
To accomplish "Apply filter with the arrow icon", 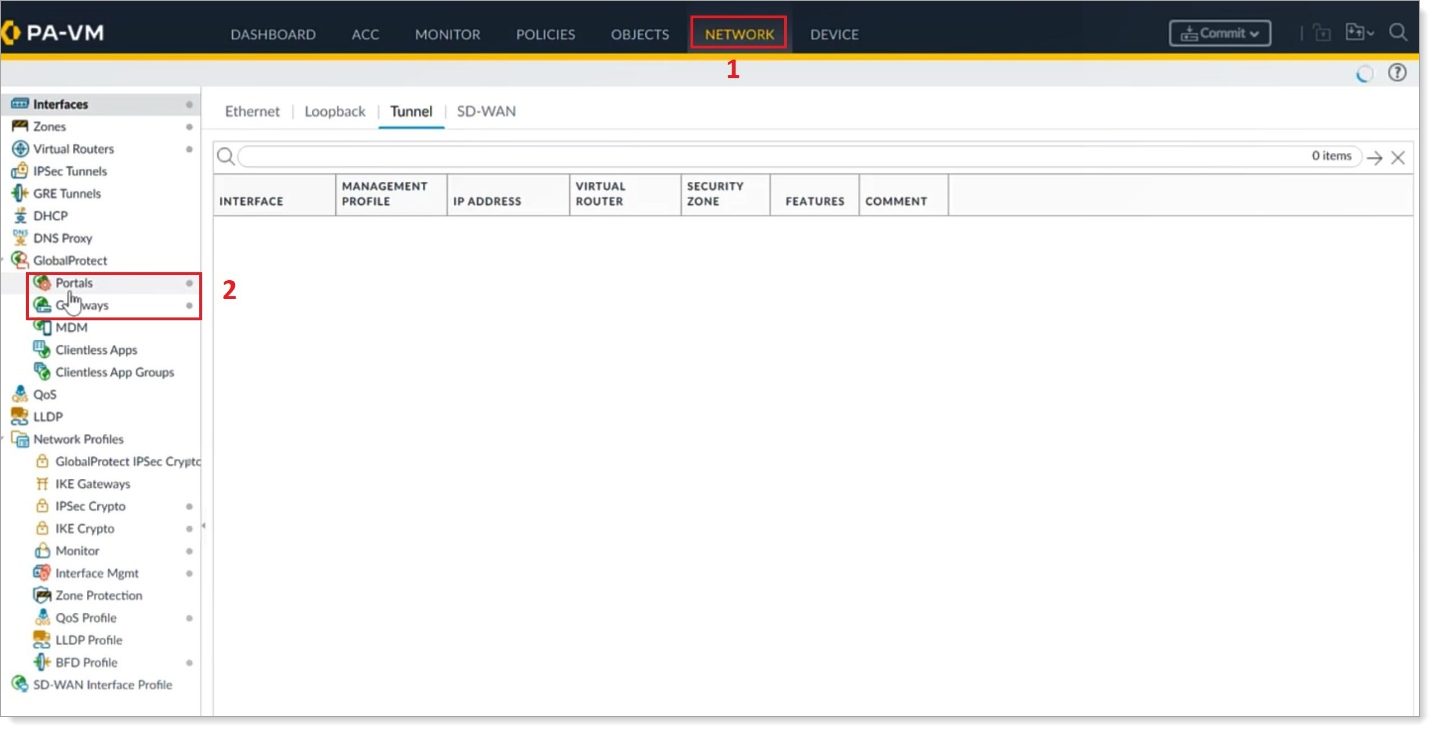I will coord(1375,158).
